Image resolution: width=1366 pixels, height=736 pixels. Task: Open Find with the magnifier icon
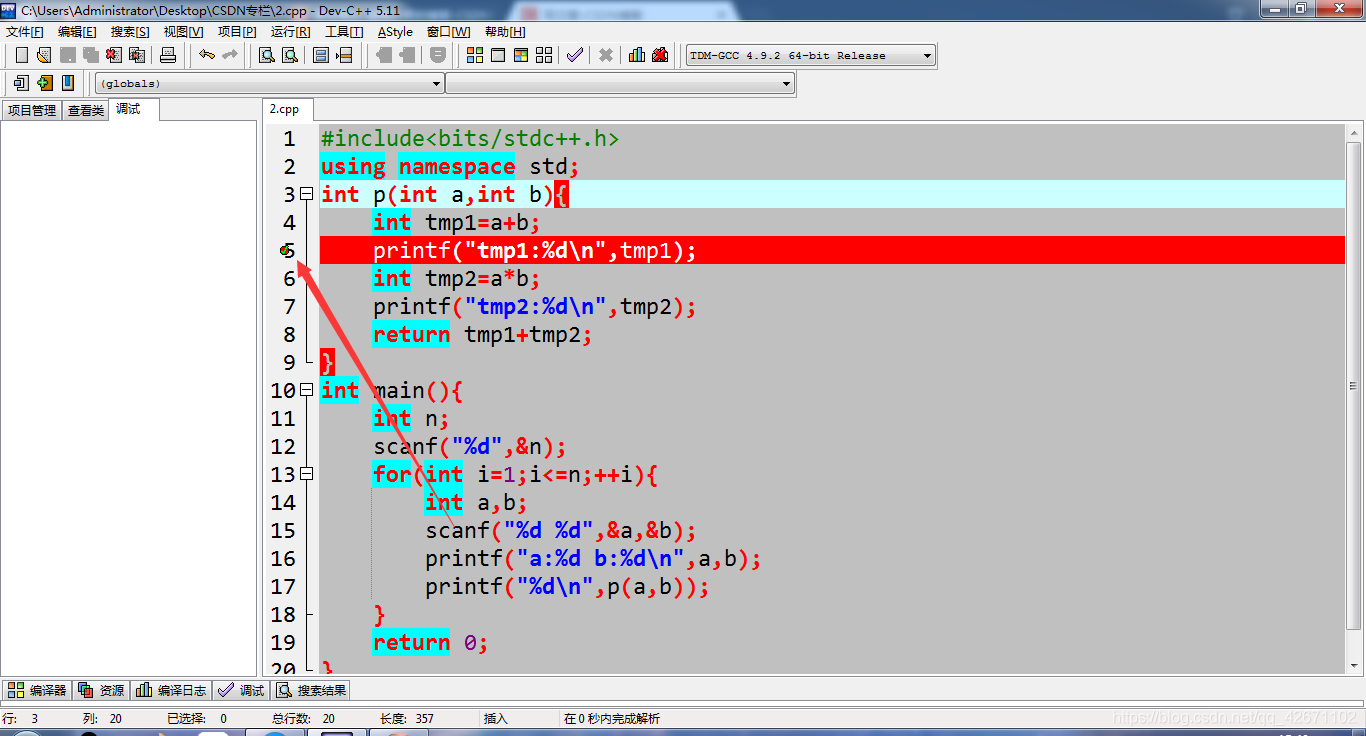[x=267, y=55]
